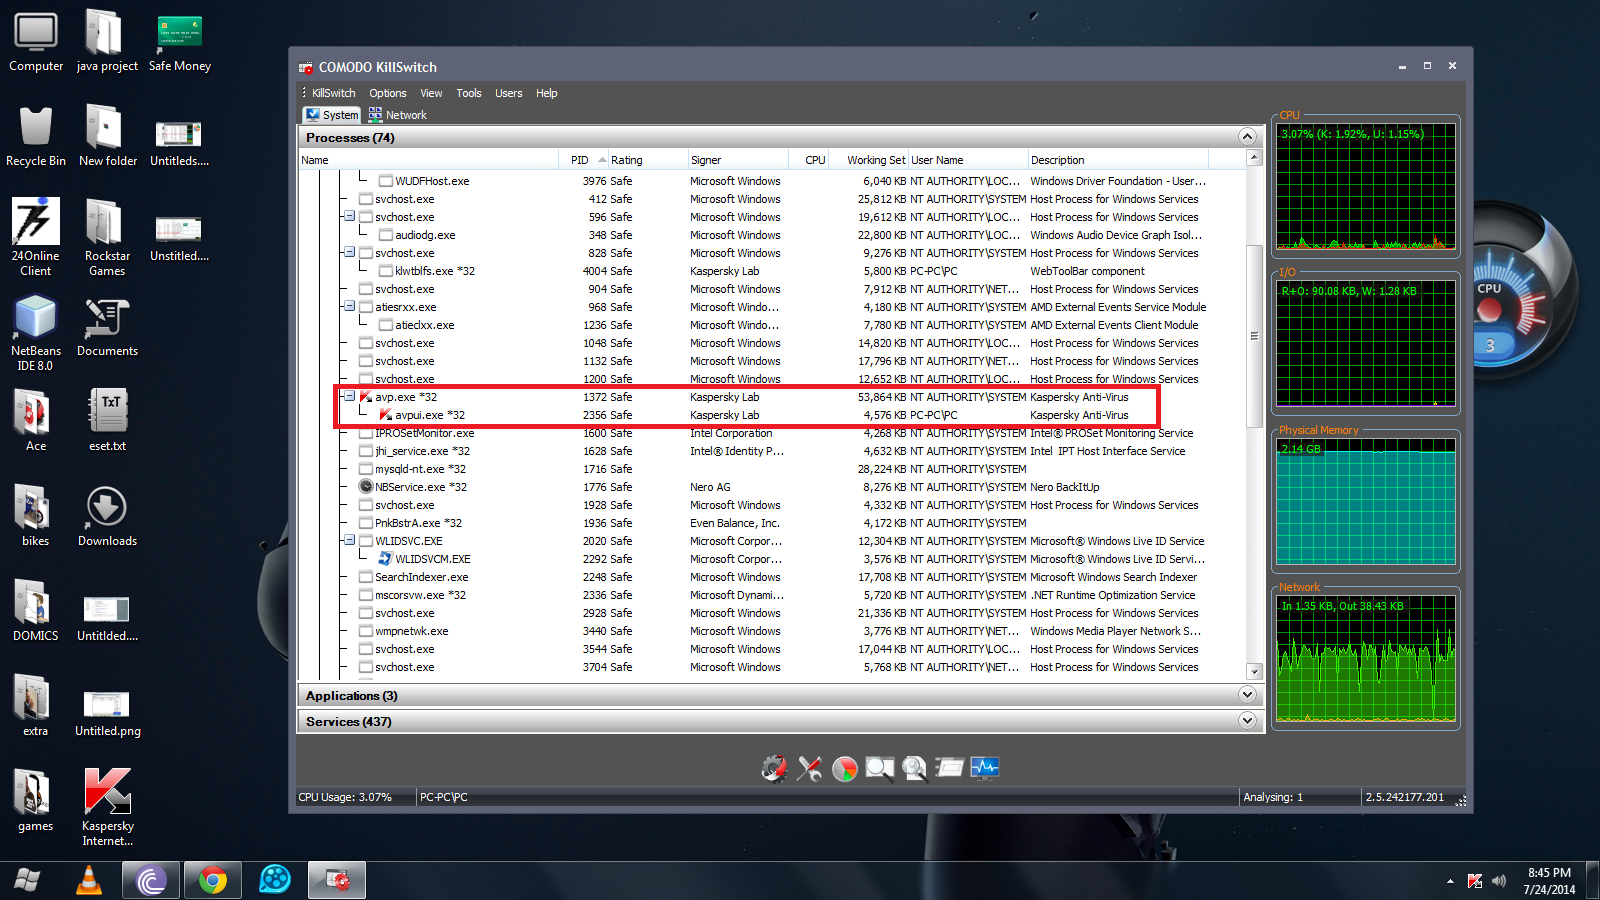Viewport: 1600px width, 900px height.
Task: Show hidden system tray icons
Action: point(1450,881)
